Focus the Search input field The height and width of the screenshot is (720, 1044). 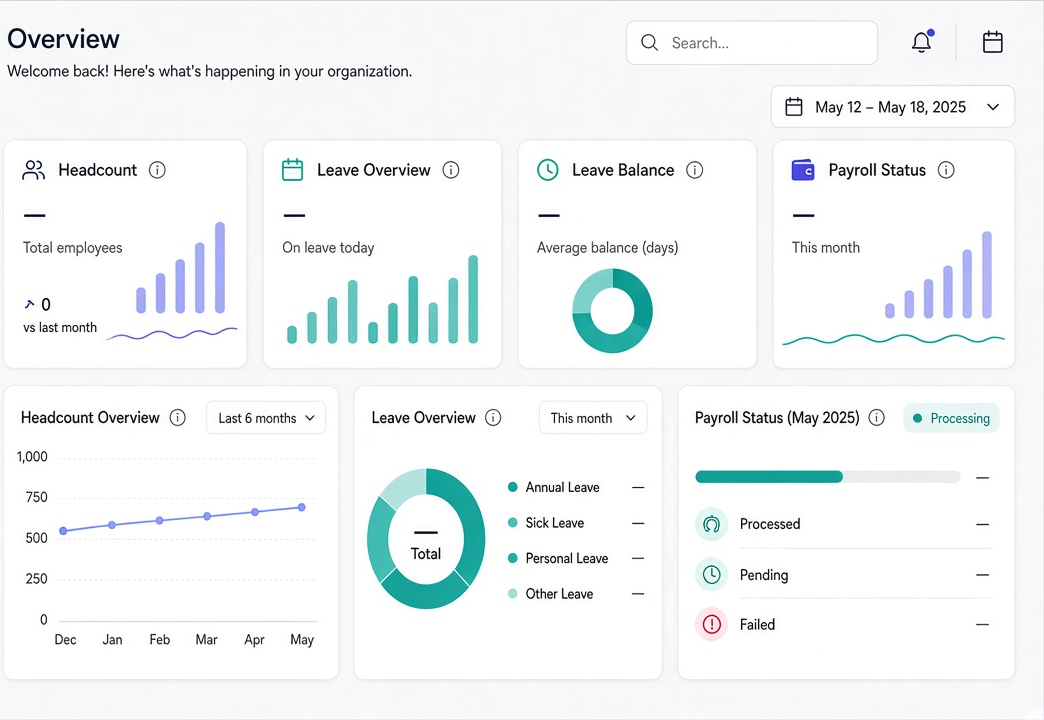tap(752, 43)
